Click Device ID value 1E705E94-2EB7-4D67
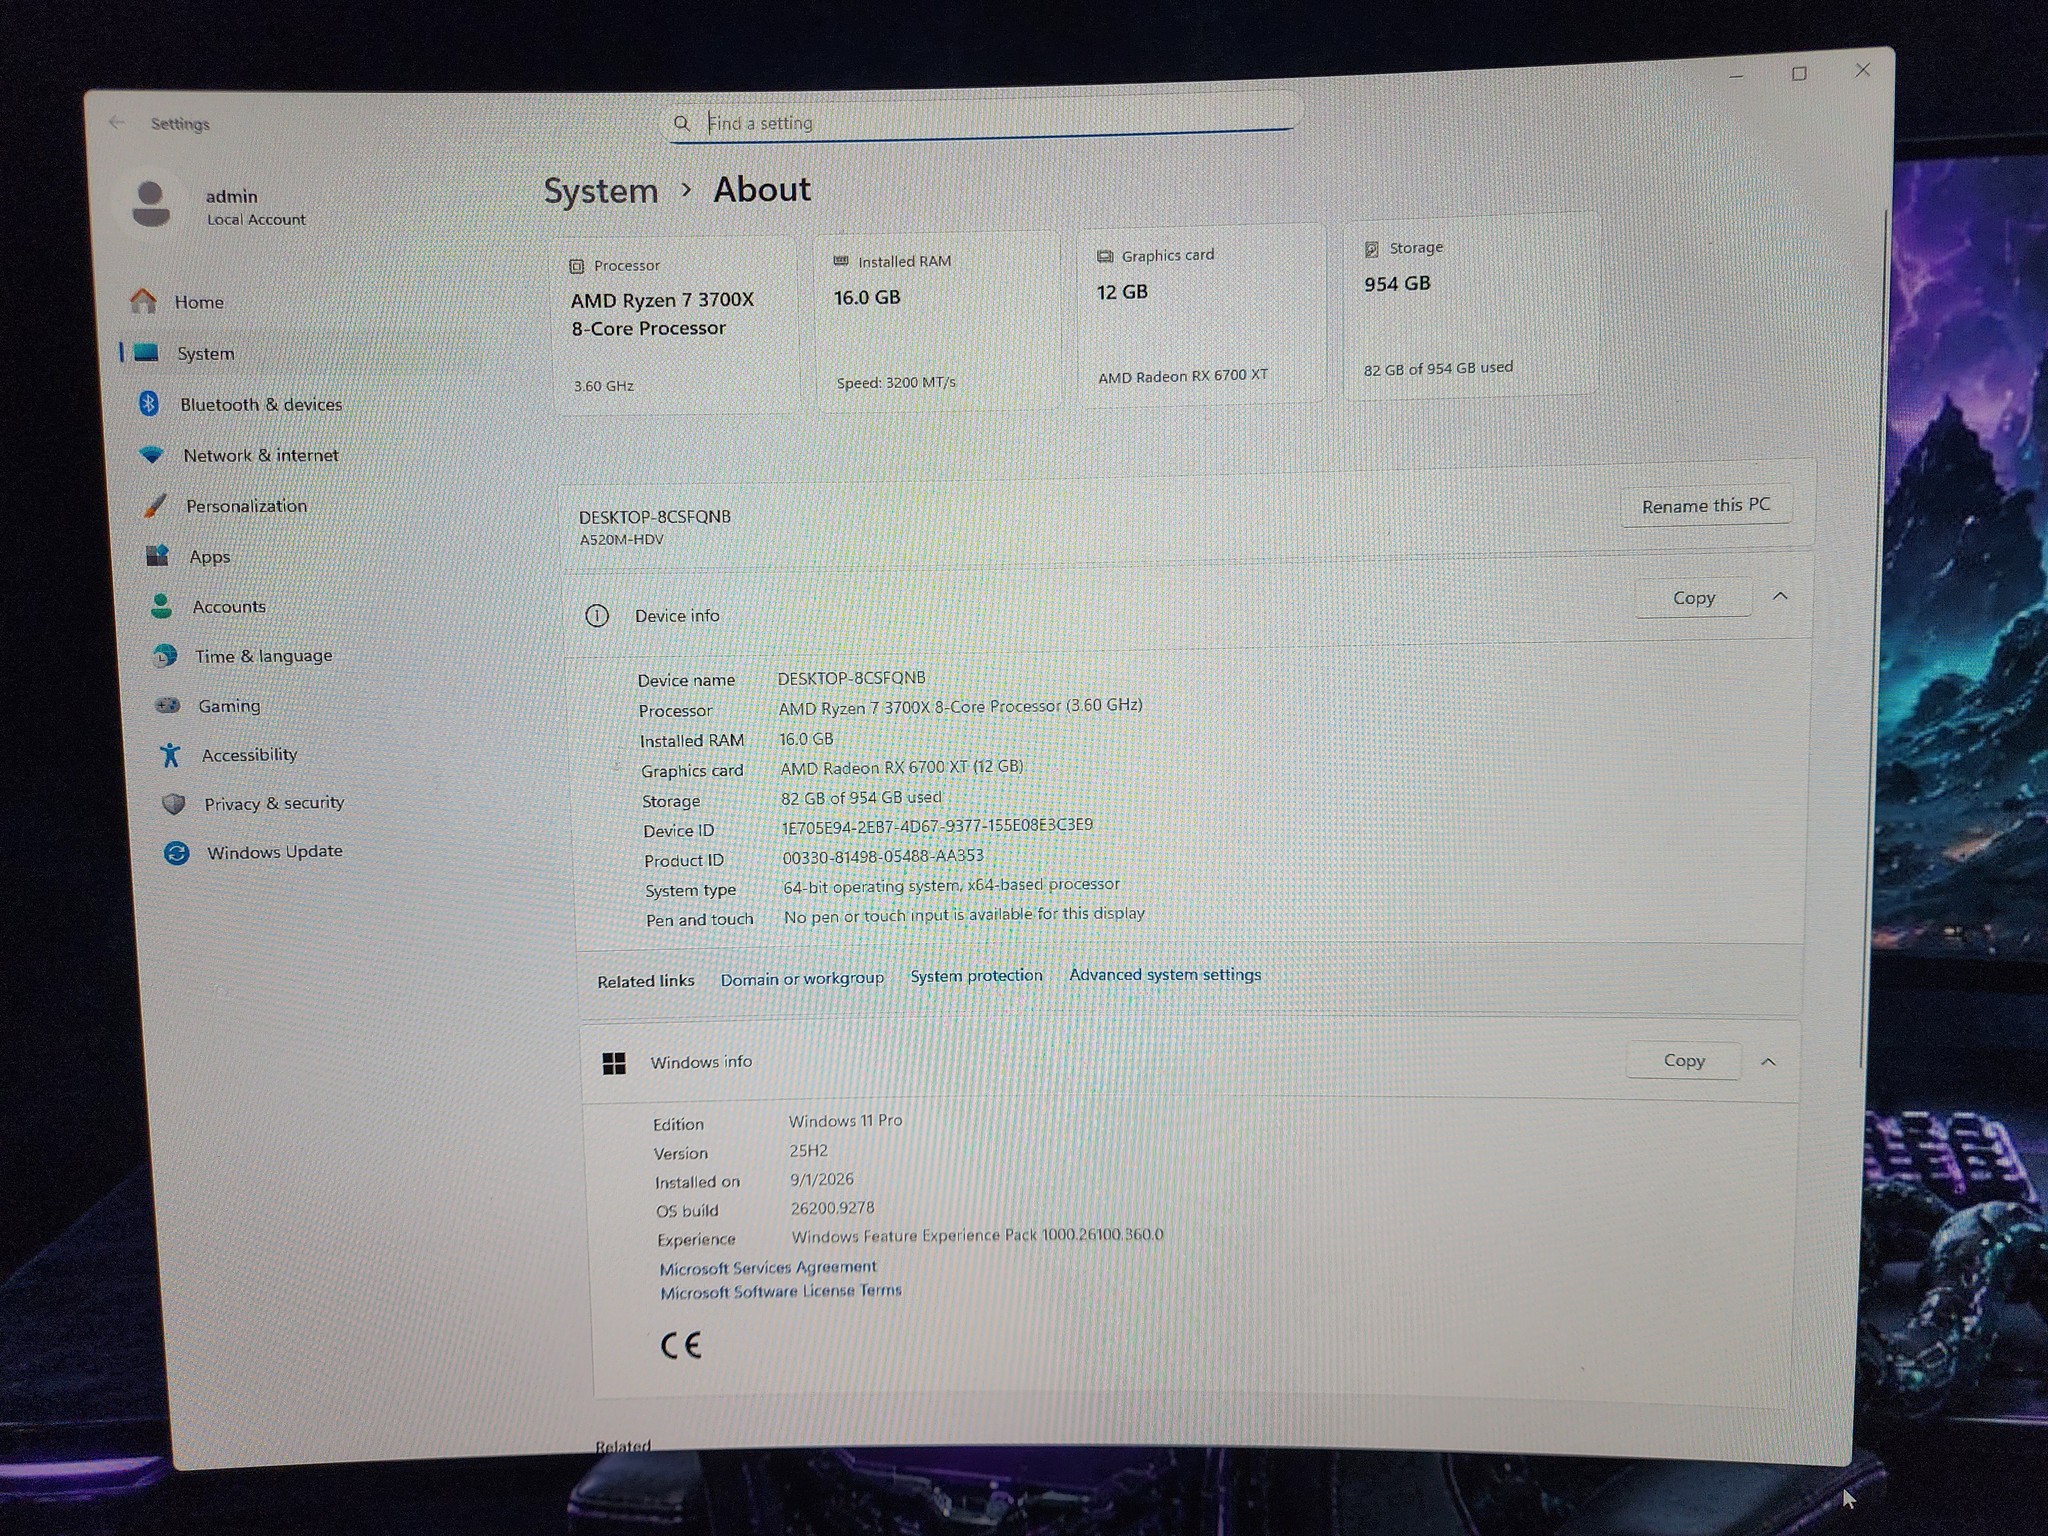Image resolution: width=2048 pixels, height=1536 pixels. click(937, 826)
